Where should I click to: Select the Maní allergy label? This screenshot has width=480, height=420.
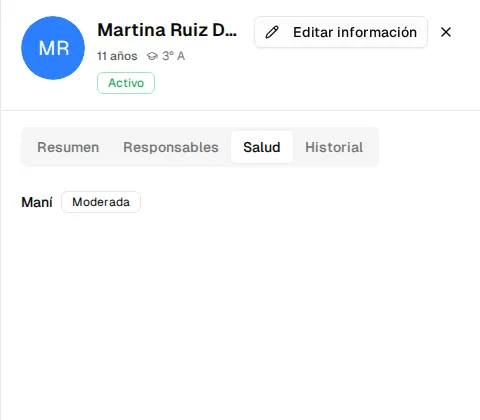(37, 202)
